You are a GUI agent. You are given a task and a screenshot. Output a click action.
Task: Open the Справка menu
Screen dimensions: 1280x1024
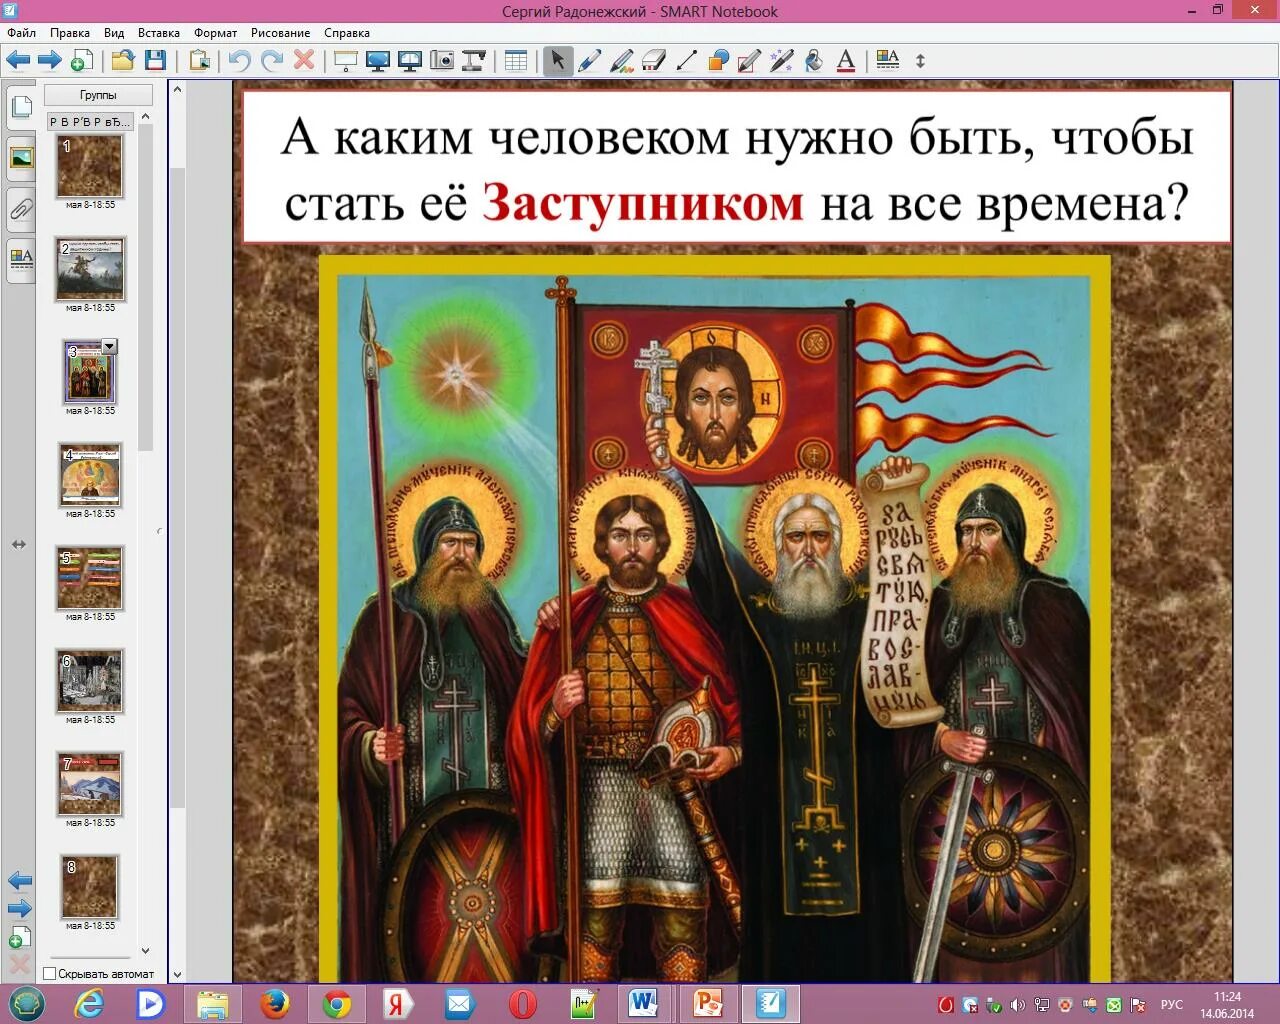[347, 33]
